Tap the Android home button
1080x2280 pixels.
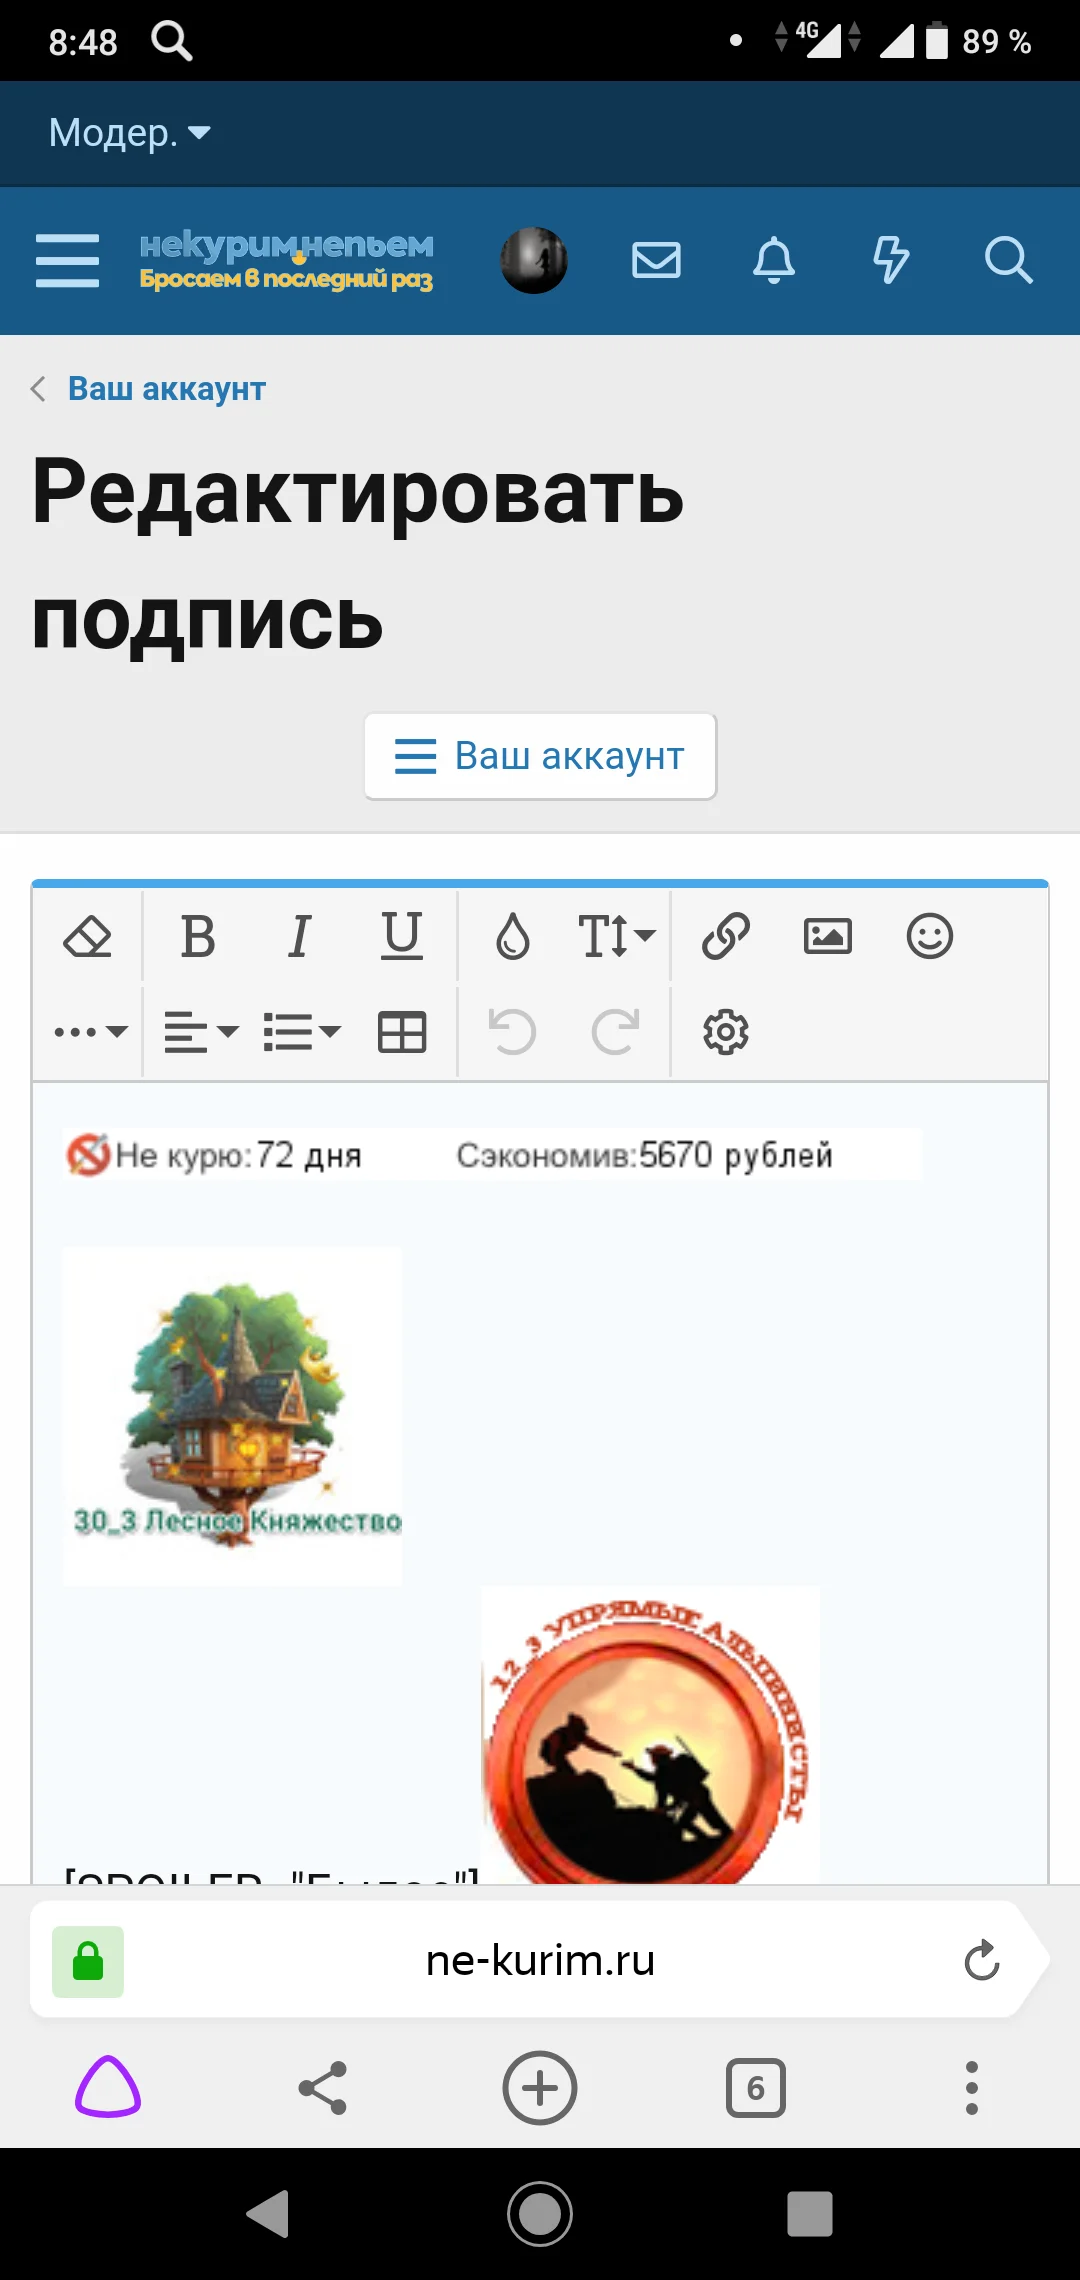tap(540, 2214)
